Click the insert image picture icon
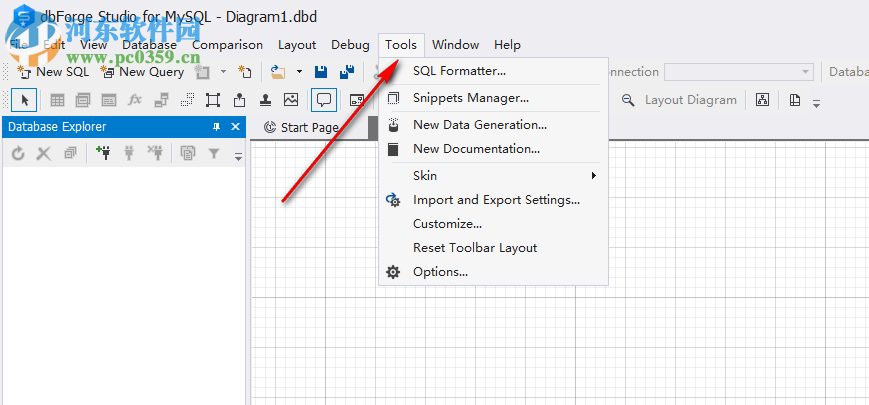This screenshot has height=405, width=869. (291, 100)
